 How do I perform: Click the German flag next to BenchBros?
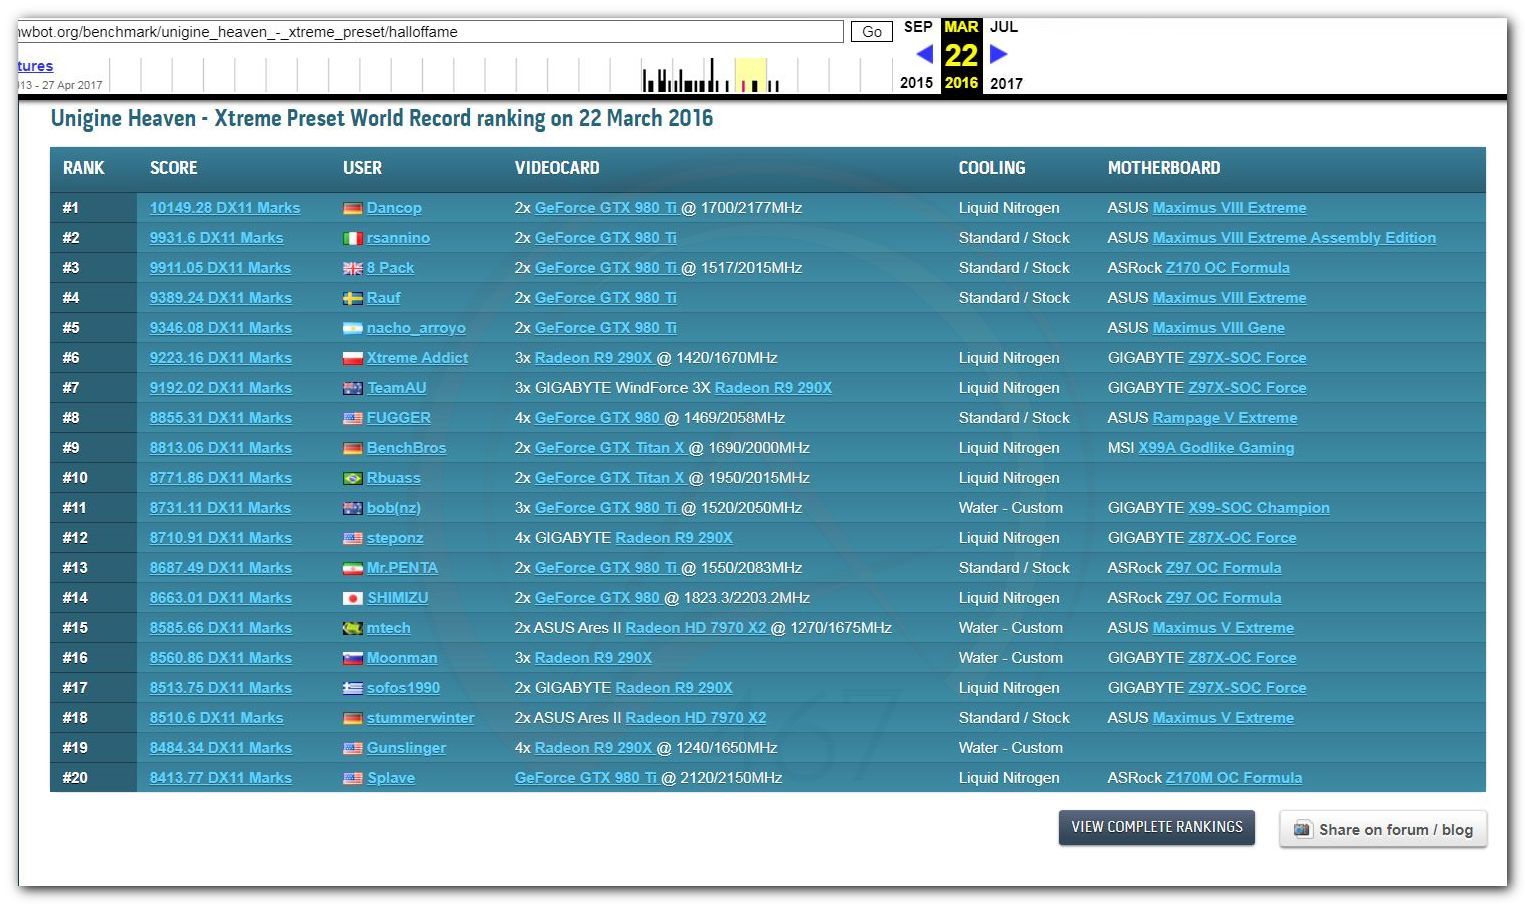[352, 448]
